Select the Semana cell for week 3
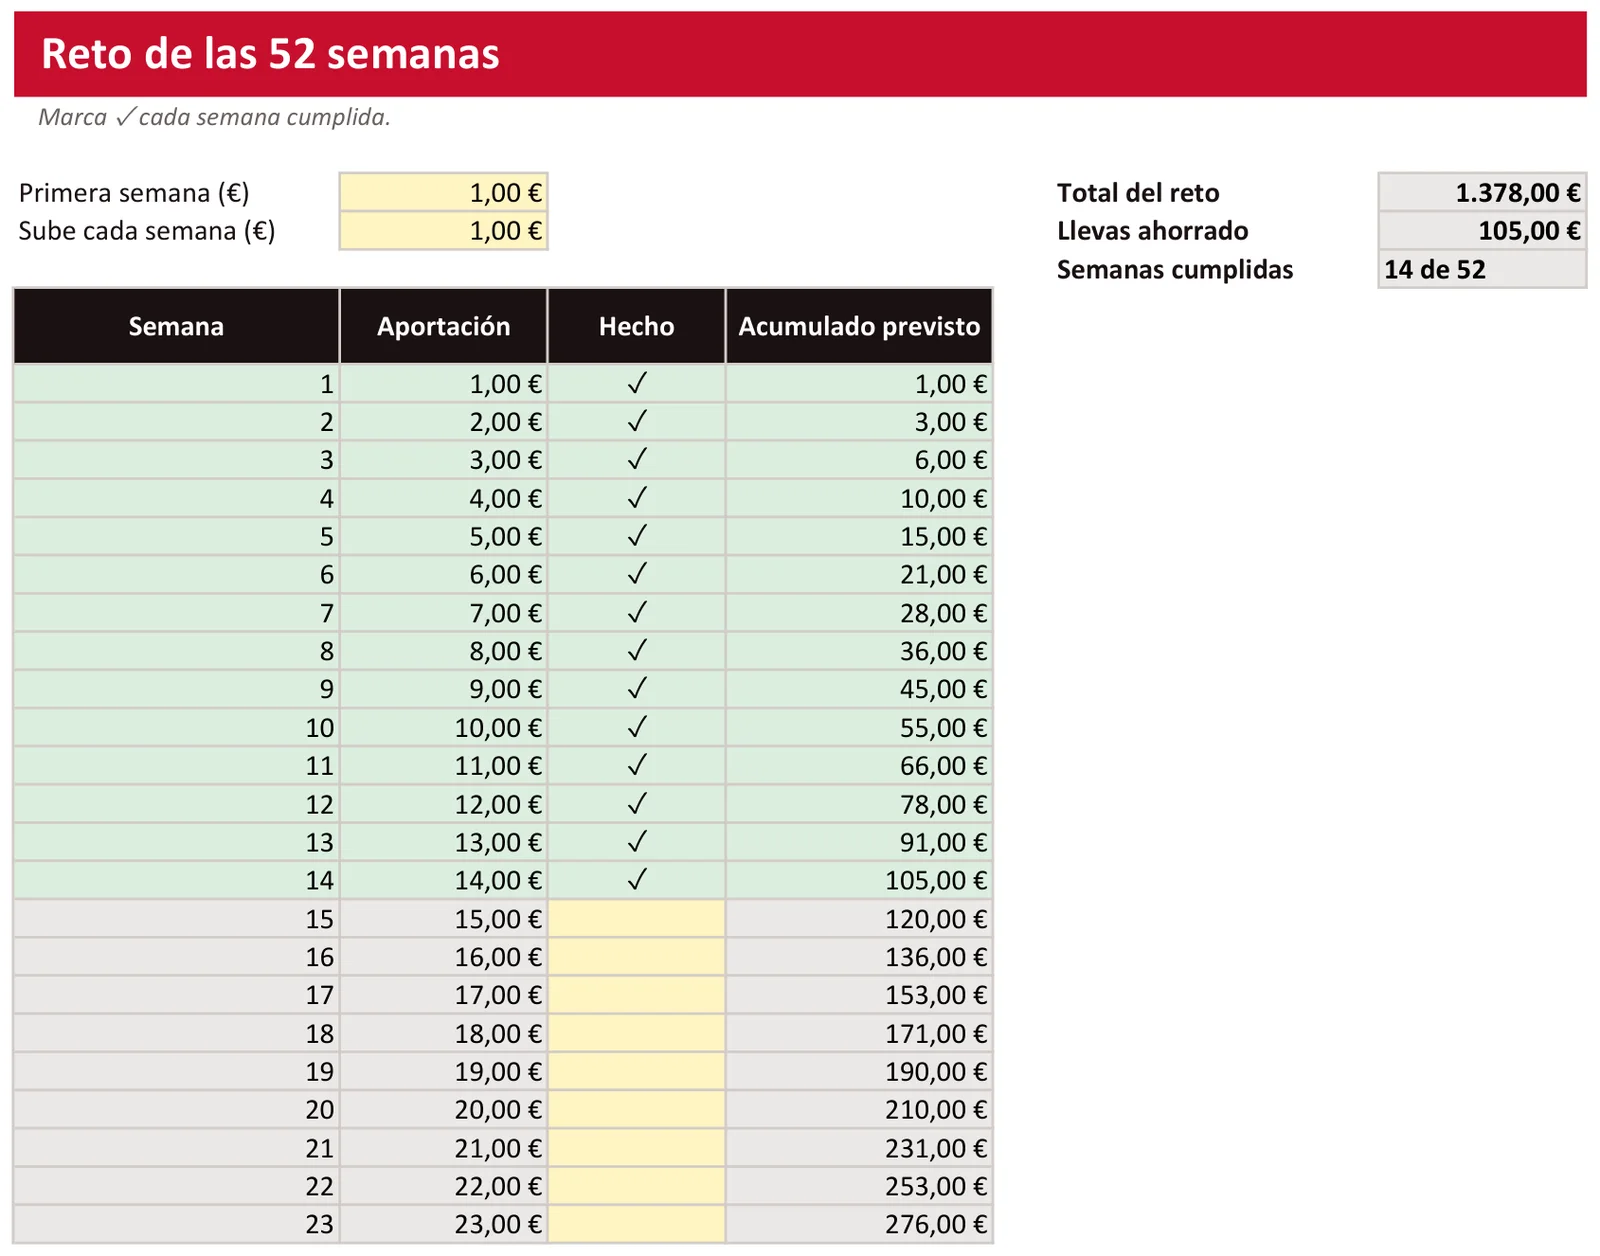The height and width of the screenshot is (1256, 1600). point(176,460)
